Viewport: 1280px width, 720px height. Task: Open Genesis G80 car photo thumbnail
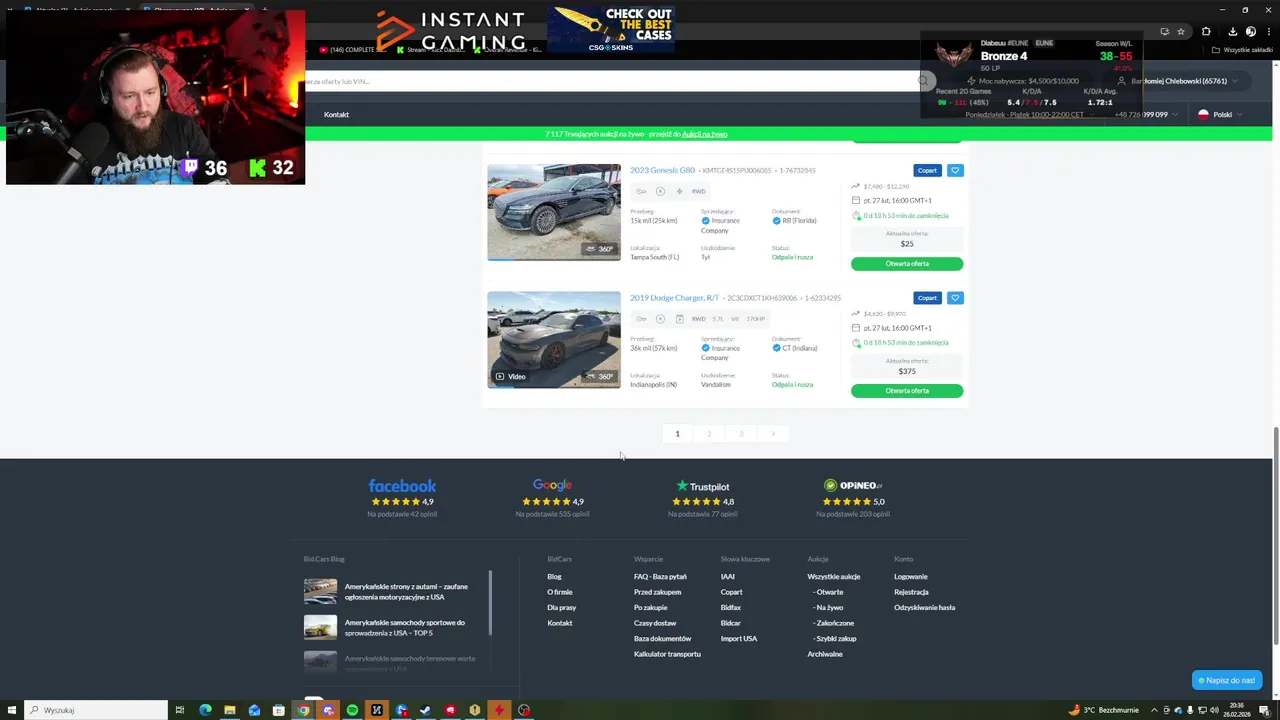click(554, 212)
